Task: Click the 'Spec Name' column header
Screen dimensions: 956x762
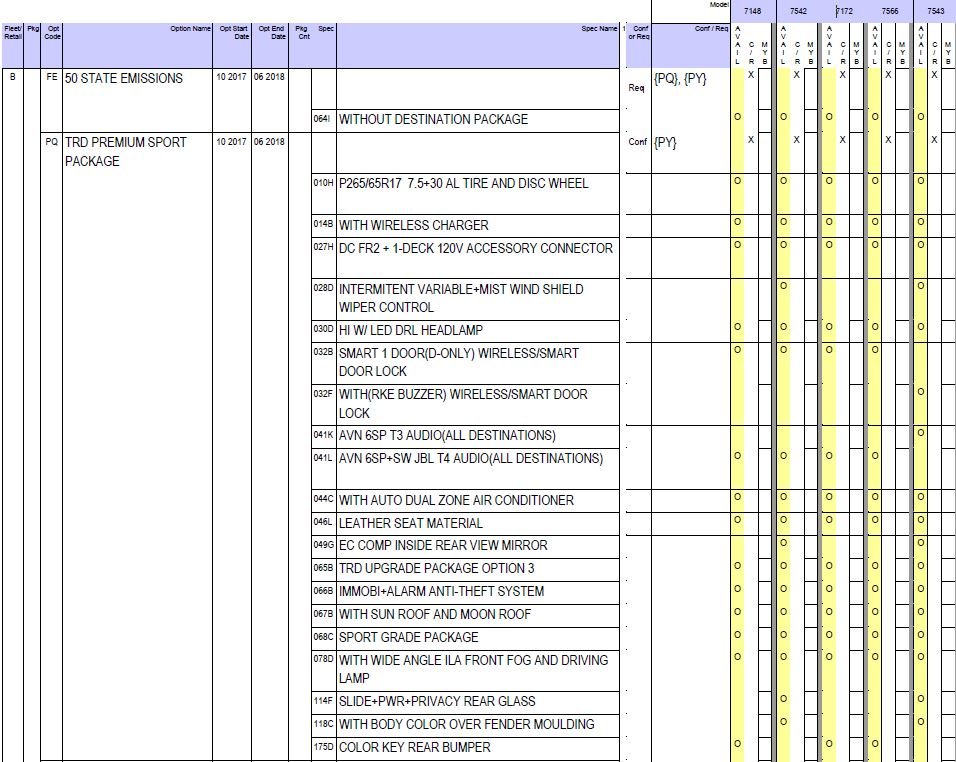Action: [599, 29]
